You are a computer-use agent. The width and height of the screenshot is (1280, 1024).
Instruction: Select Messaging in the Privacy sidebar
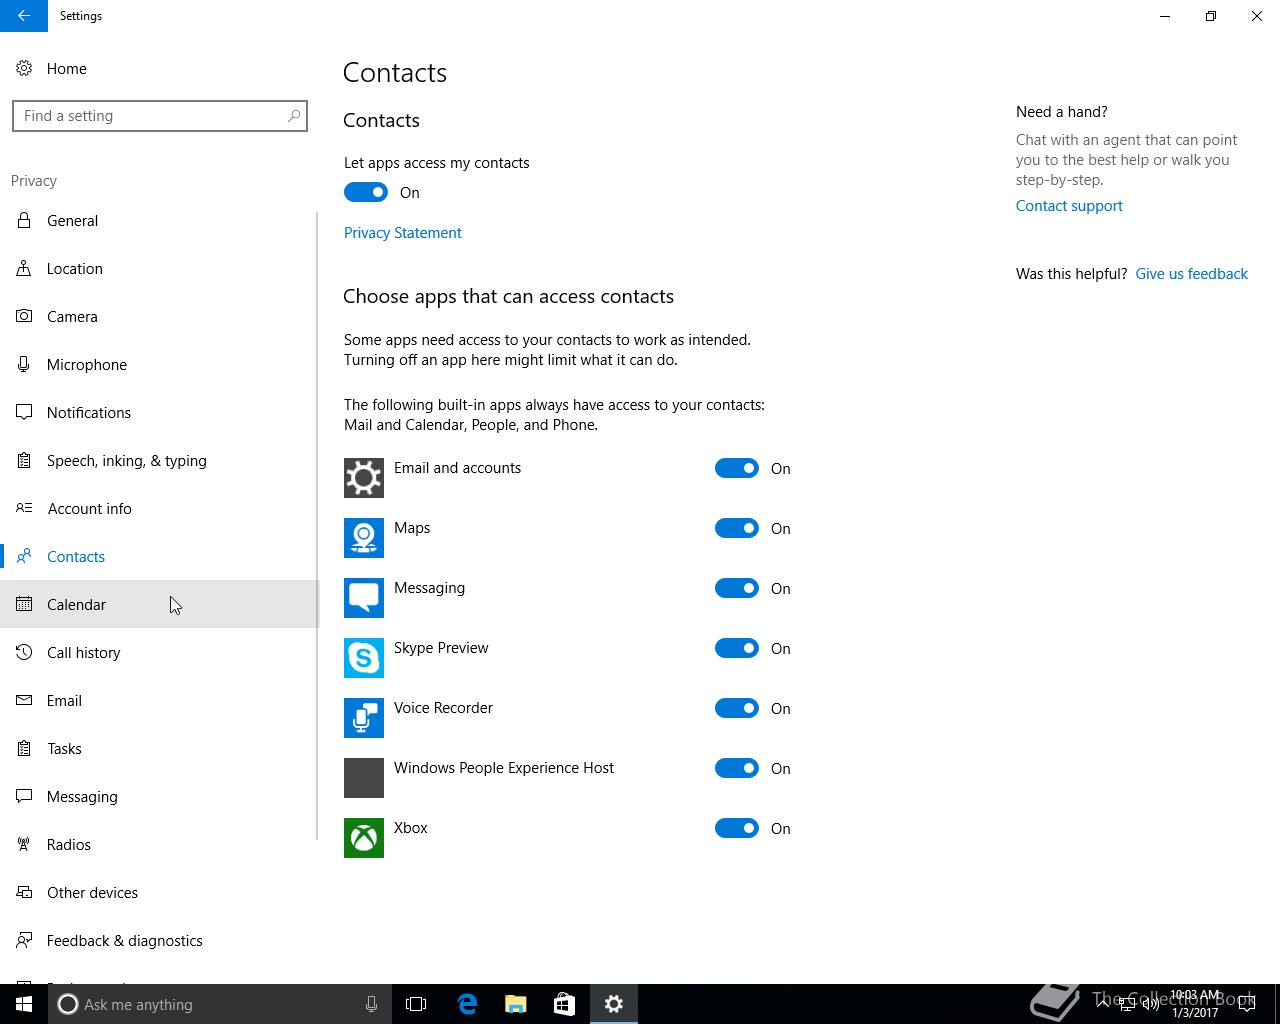point(158,797)
